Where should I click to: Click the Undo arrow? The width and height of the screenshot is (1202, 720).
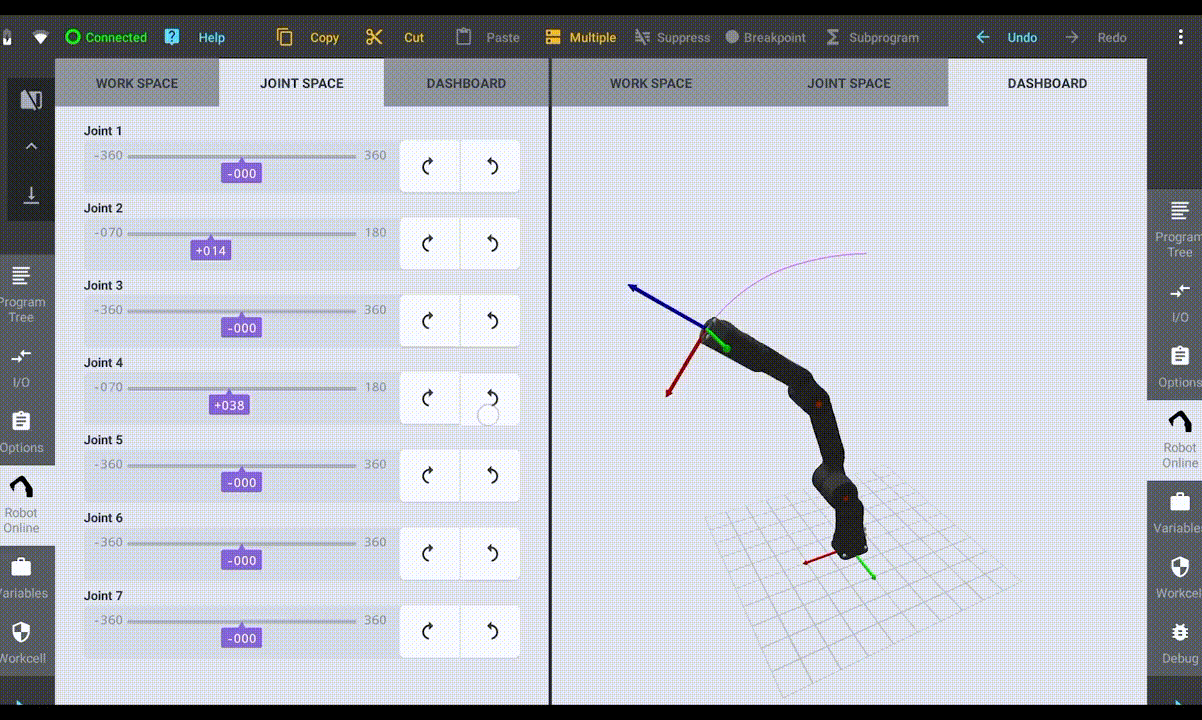[x=983, y=37]
